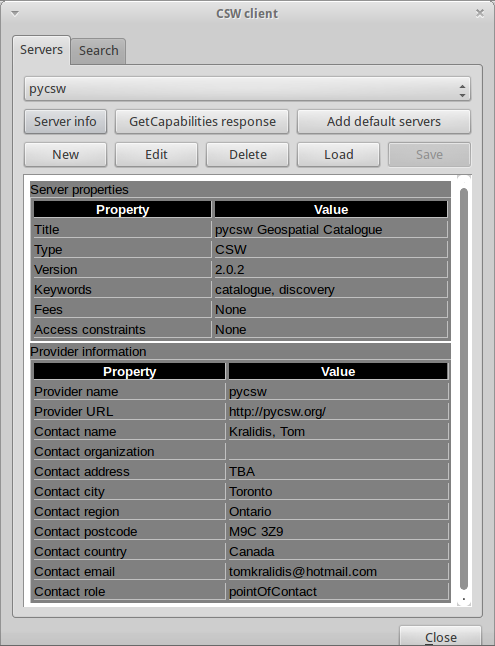Click the contact region 'Ontario'

point(250,511)
